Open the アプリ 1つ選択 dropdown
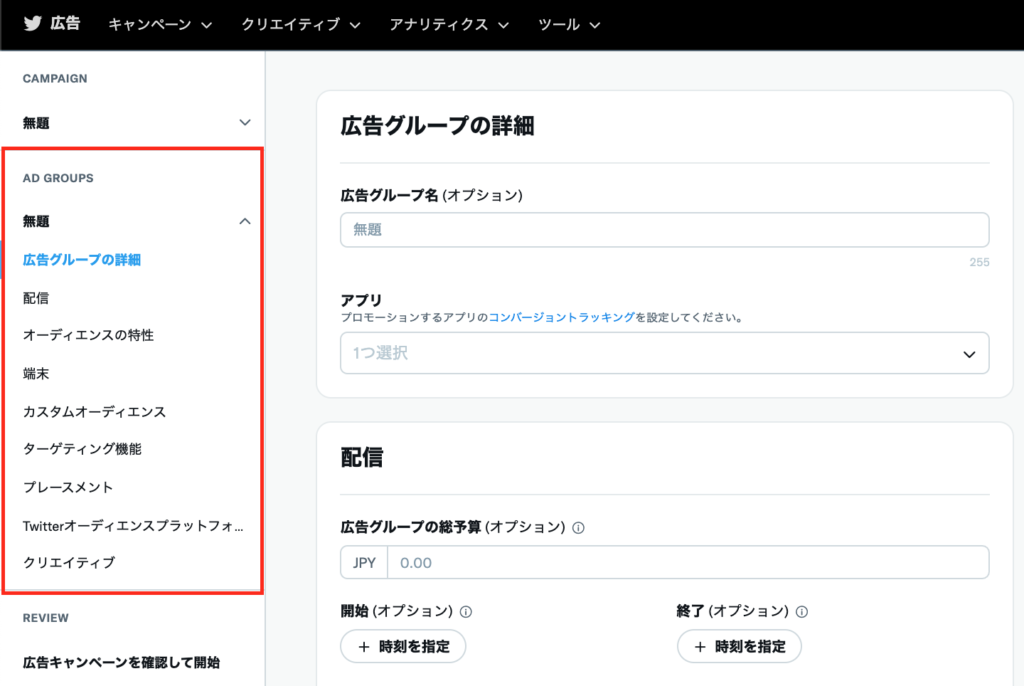This screenshot has width=1024, height=686. tap(664, 354)
